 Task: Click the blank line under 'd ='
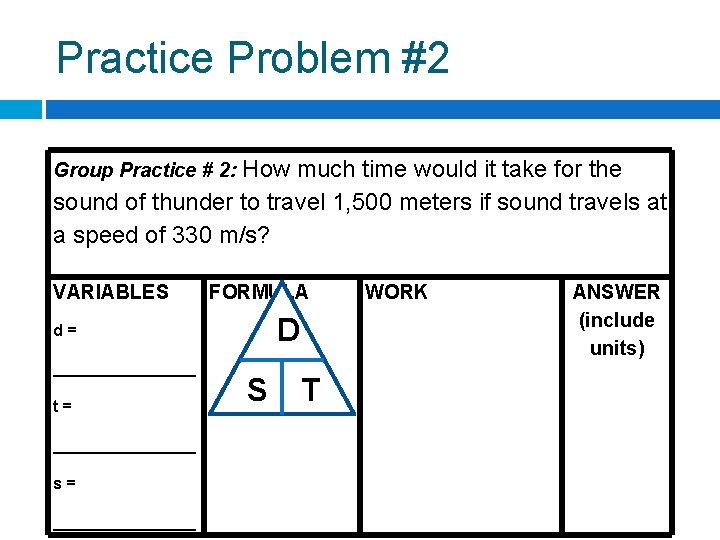(x=124, y=373)
